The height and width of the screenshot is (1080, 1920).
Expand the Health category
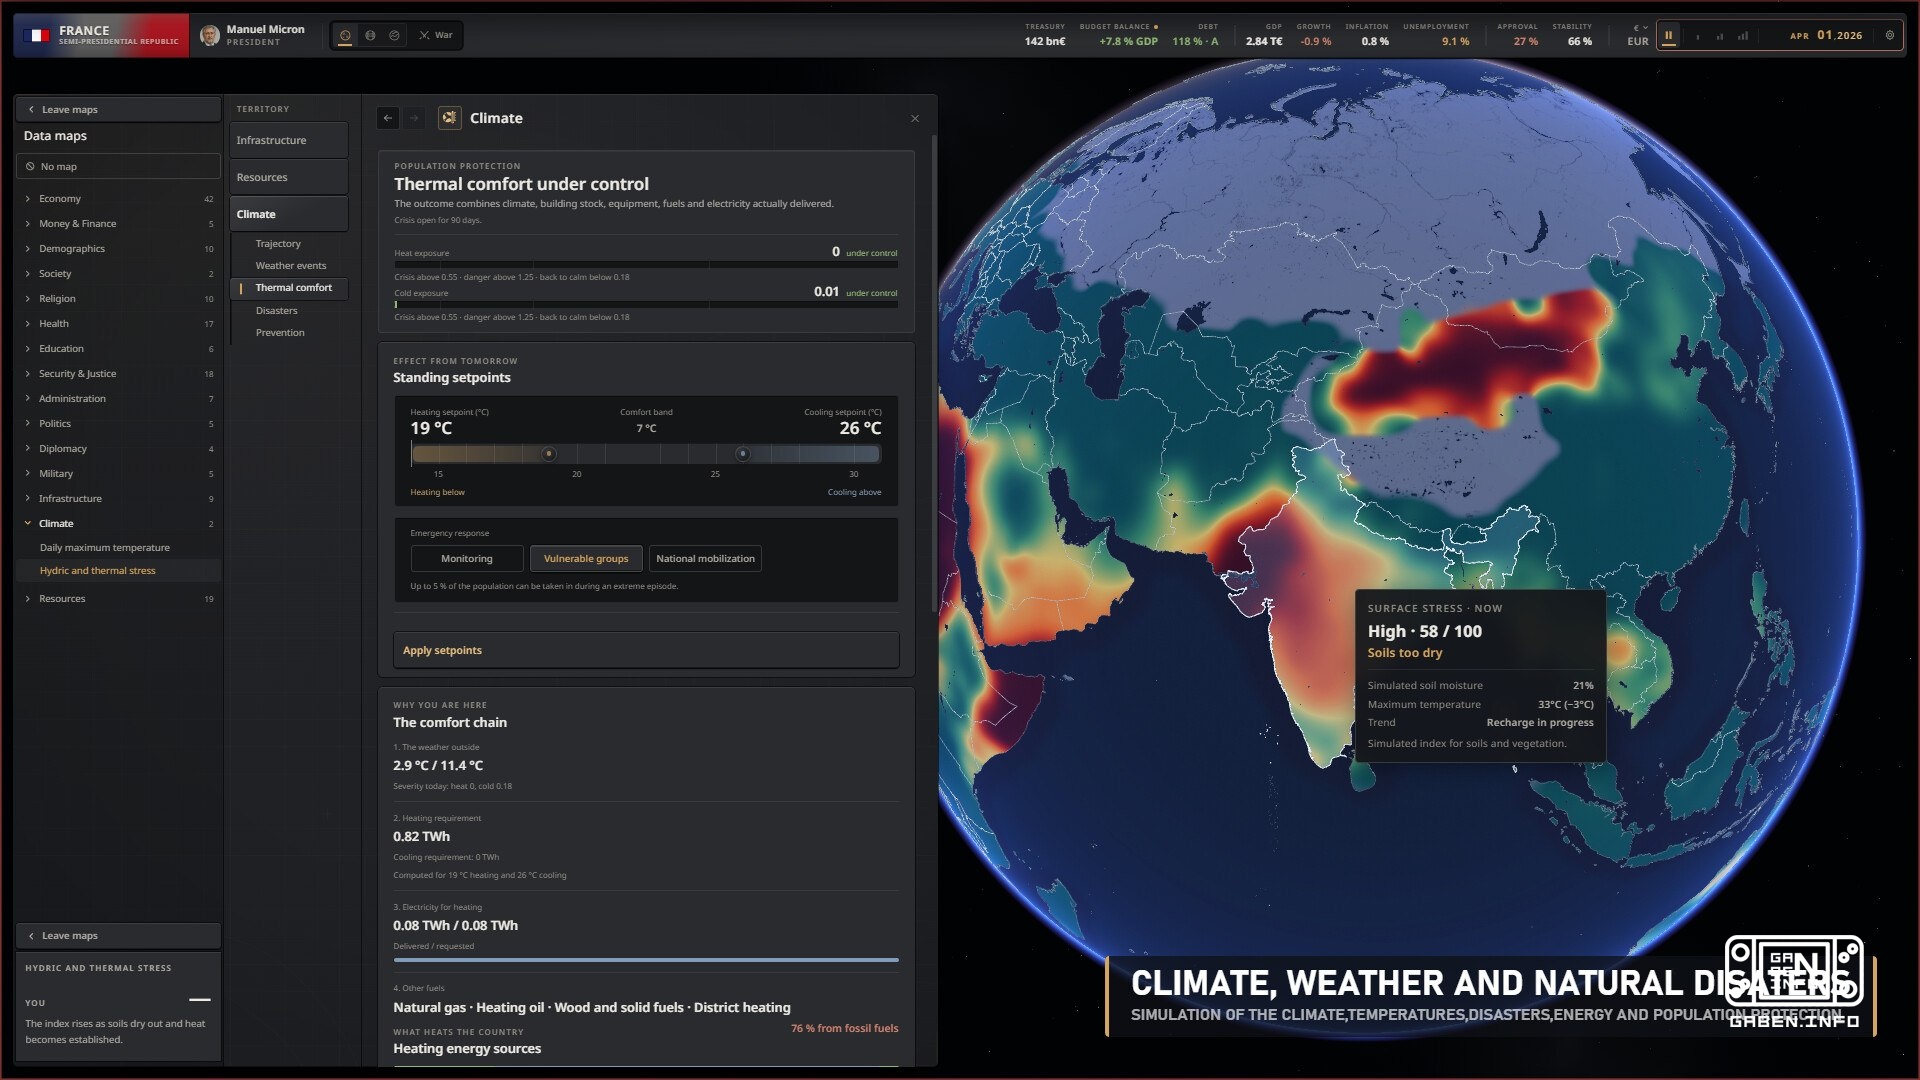[x=119, y=324]
